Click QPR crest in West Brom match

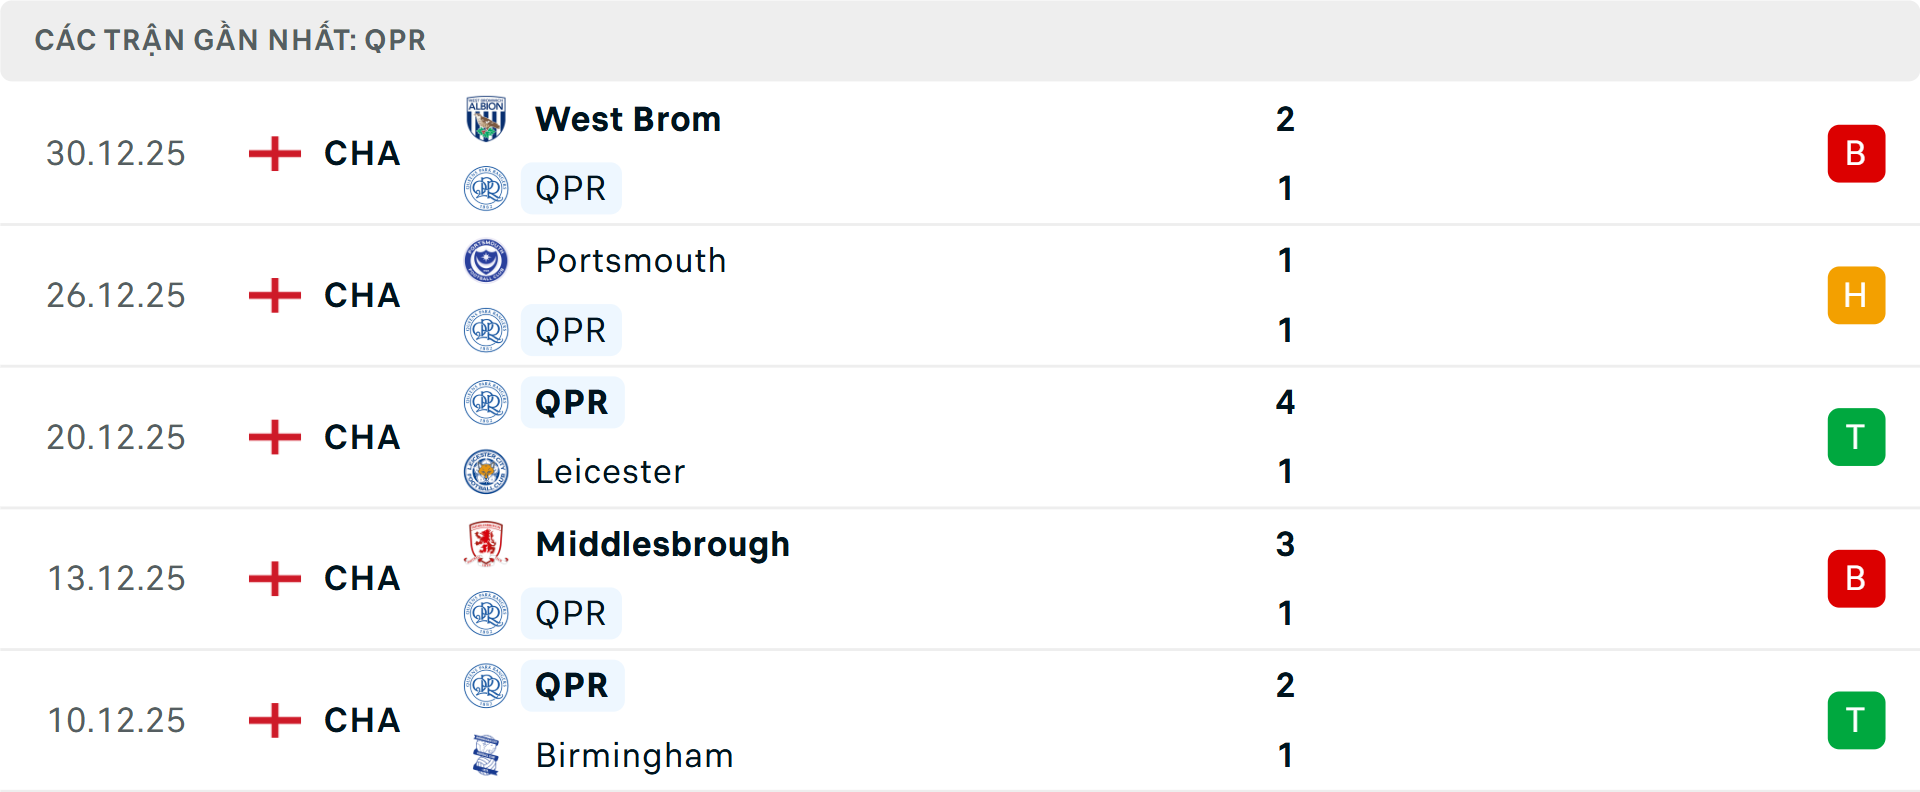(486, 188)
